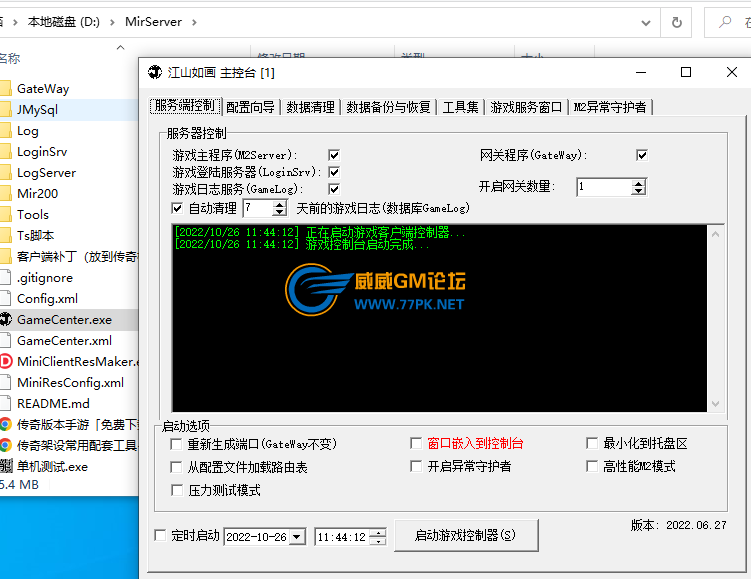Open M2异常守护者 tab
The image size is (751, 579).
(x=610, y=107)
